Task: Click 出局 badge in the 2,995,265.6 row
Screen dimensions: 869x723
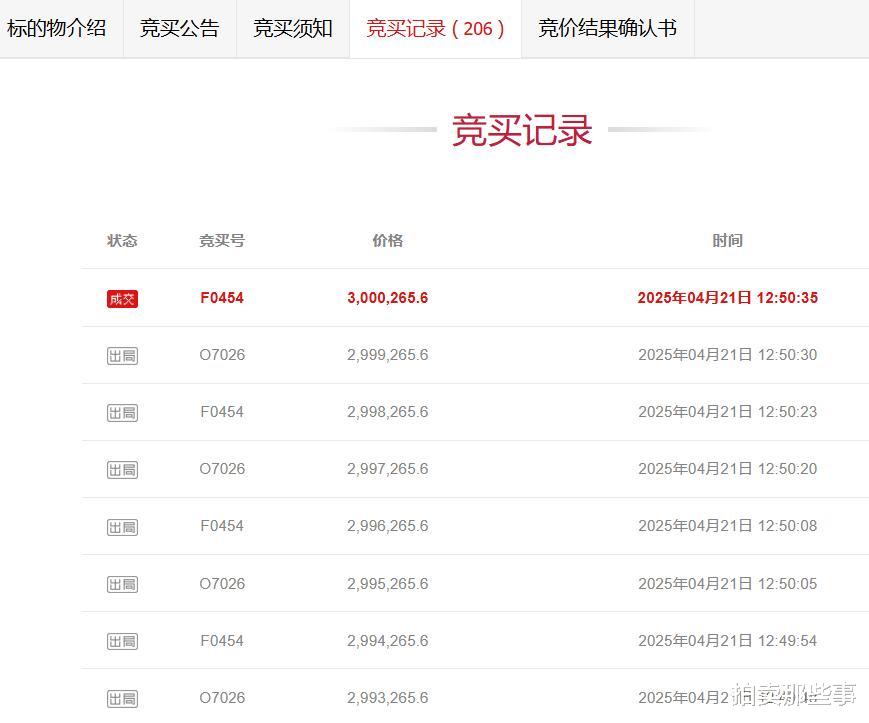Action: pyautogui.click(x=122, y=584)
